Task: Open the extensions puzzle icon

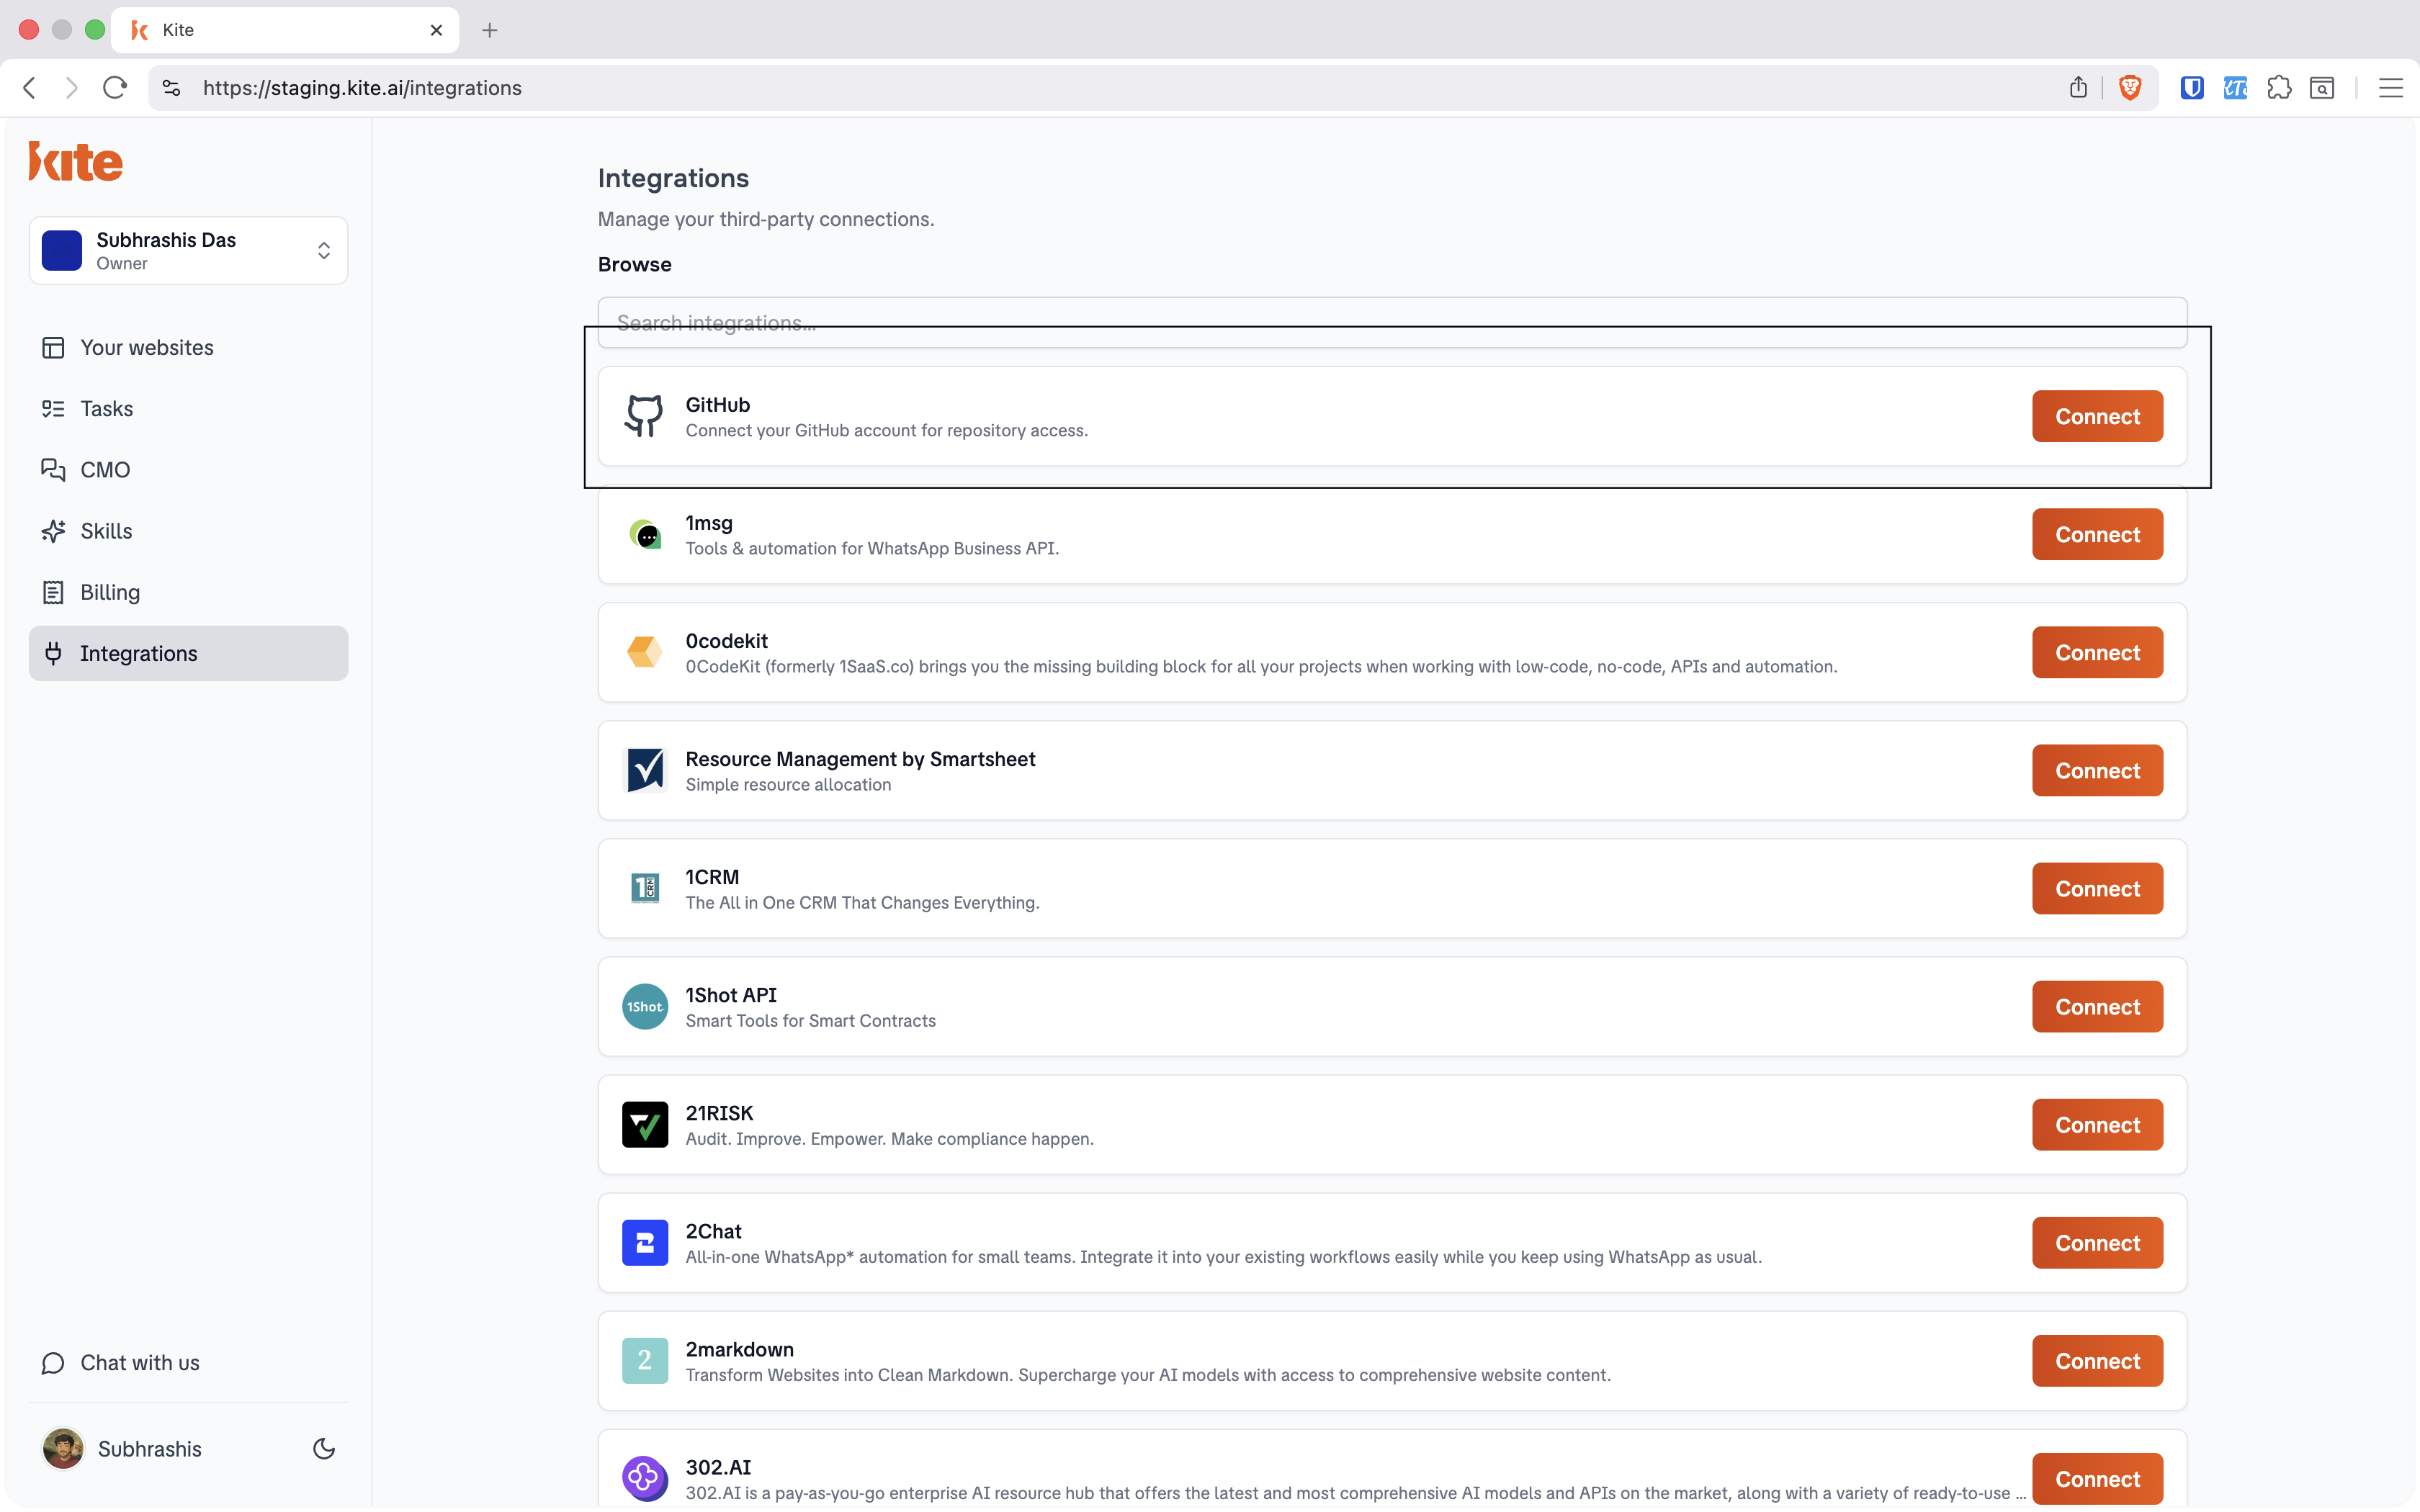Action: click(x=2279, y=88)
